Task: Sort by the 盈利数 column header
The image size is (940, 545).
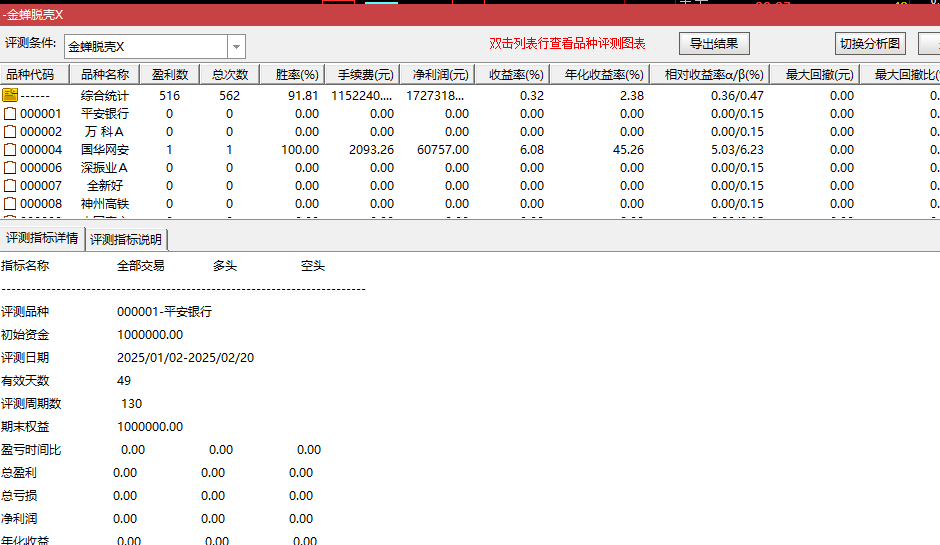Action: [x=169, y=75]
